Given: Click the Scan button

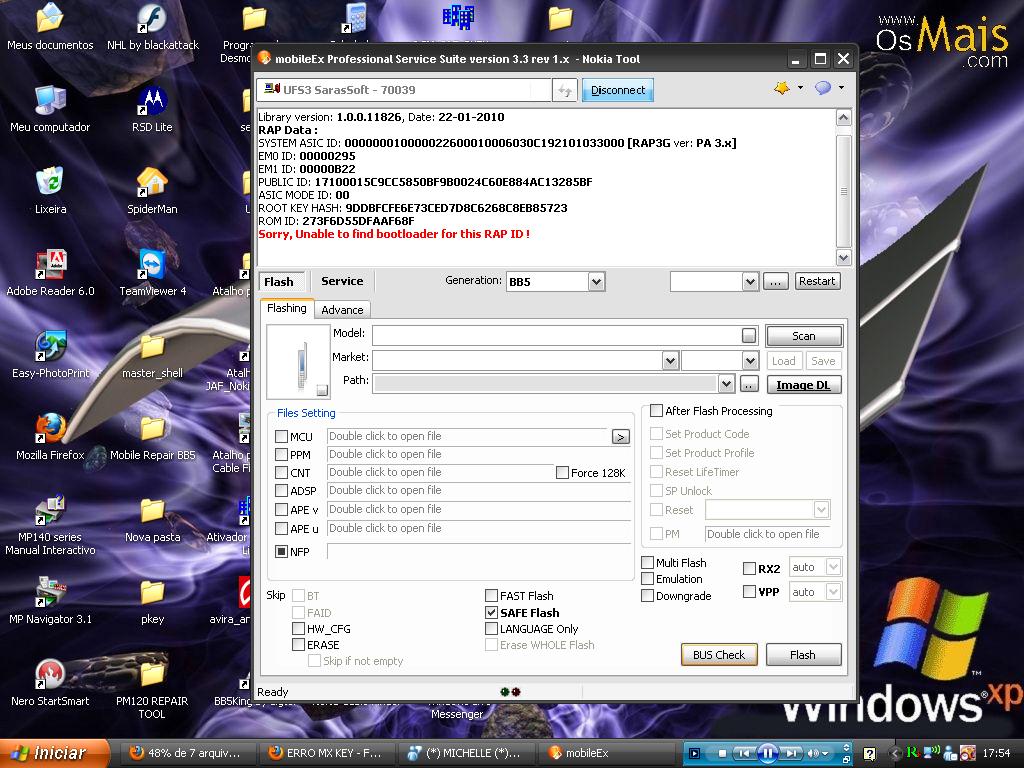Looking at the screenshot, I should [804, 336].
